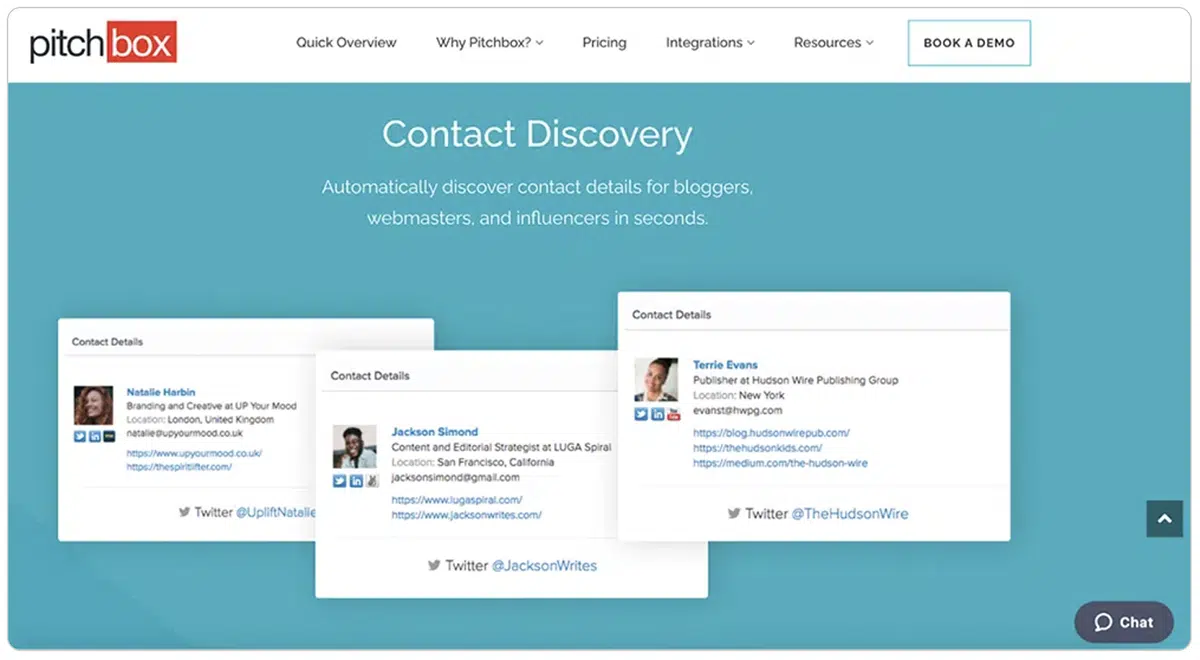Select the email jacksonsimond@gmail.com
The height and width of the screenshot is (660, 1200).
pos(455,478)
